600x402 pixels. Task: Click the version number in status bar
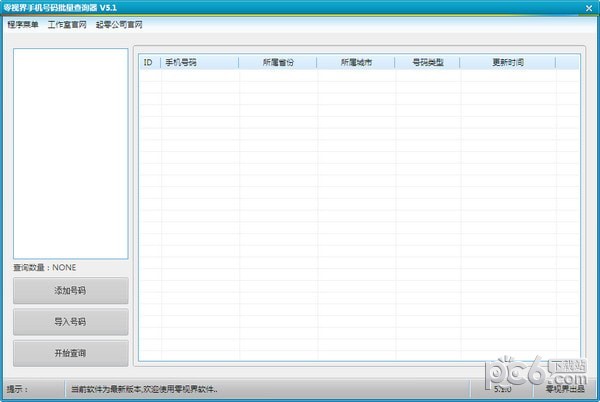click(502, 389)
